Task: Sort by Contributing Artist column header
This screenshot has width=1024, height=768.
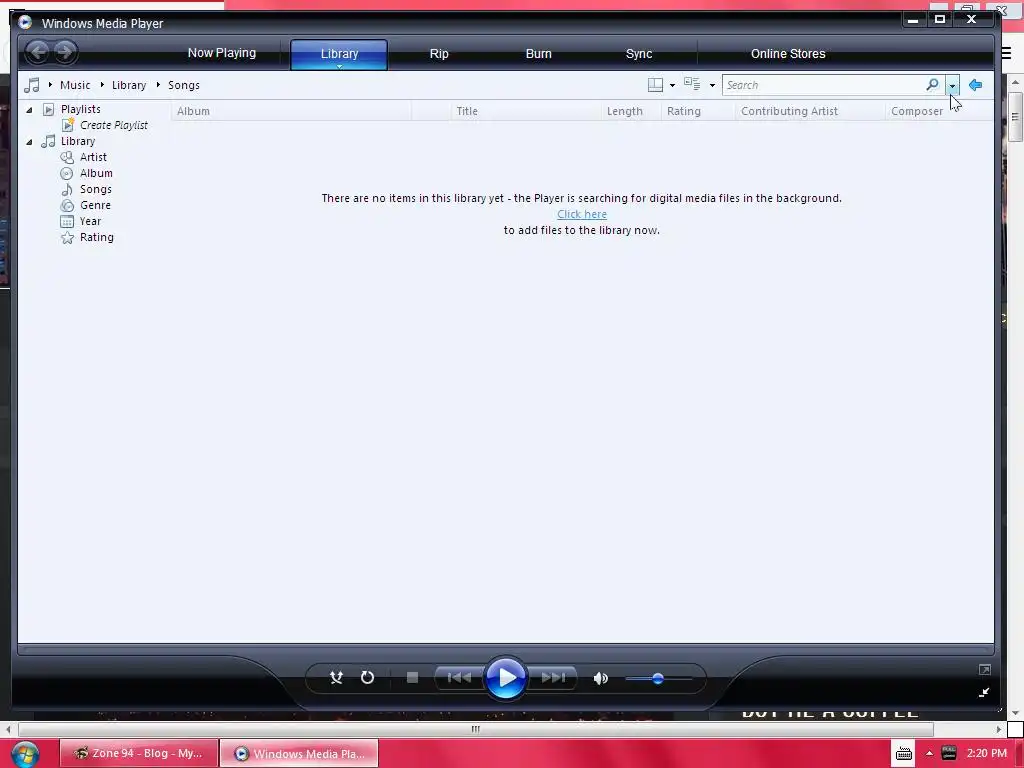Action: pos(810,111)
